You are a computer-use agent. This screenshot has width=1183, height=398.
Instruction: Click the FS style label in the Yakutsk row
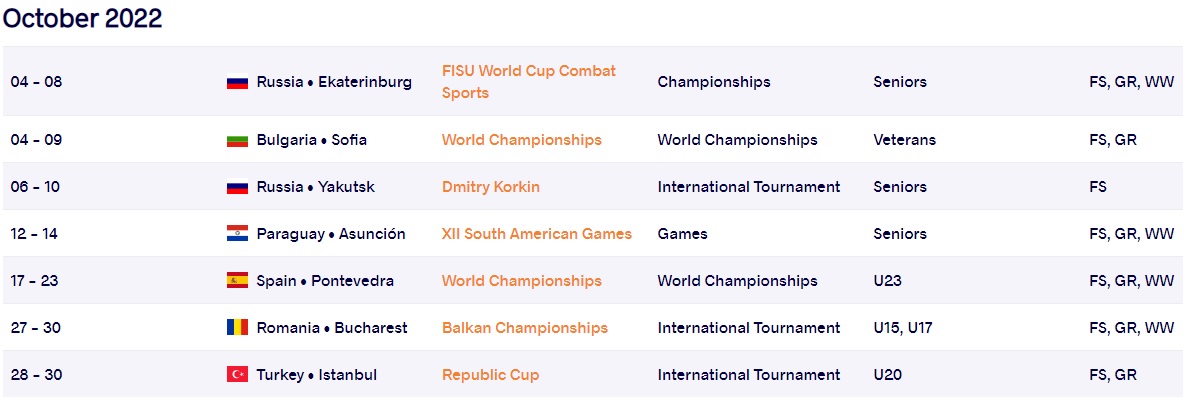click(x=1098, y=187)
